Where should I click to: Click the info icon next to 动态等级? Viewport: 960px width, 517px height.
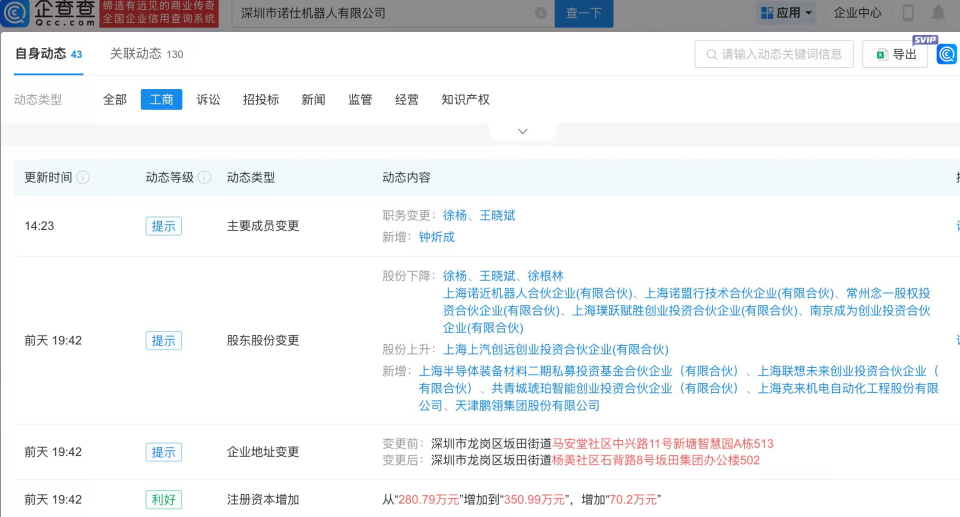click(x=204, y=177)
